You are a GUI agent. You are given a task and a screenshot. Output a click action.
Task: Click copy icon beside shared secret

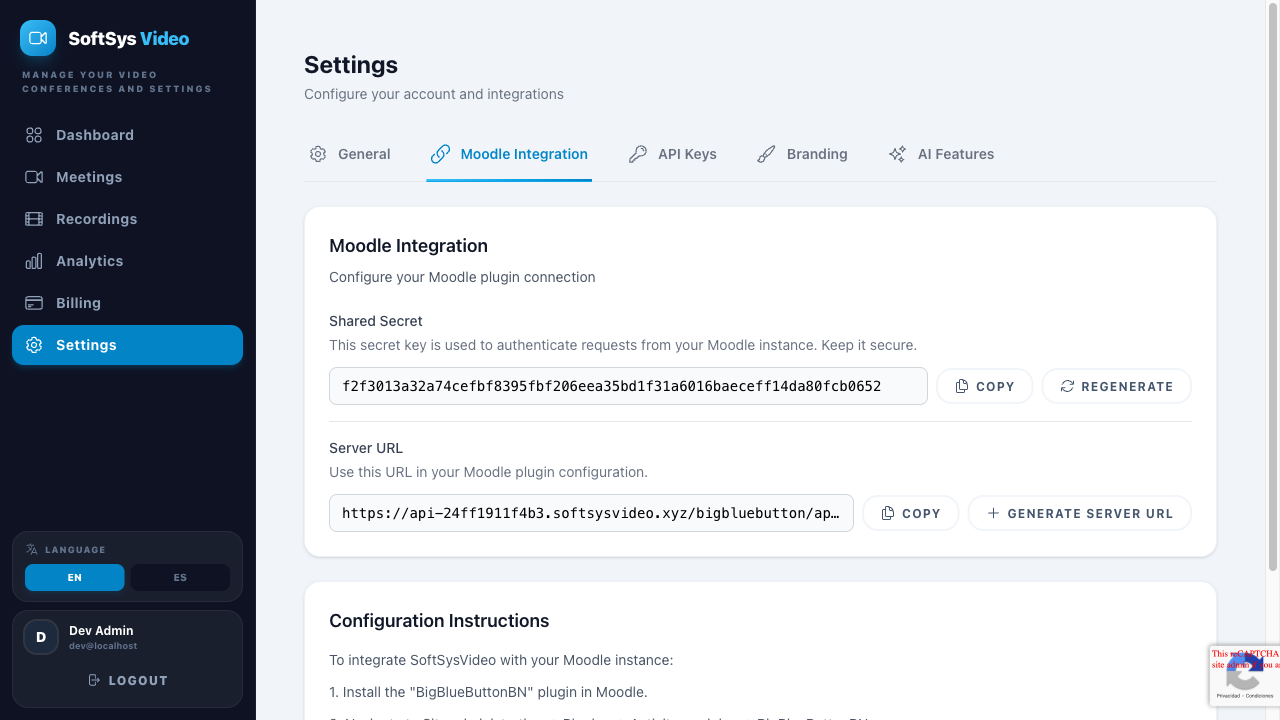962,386
